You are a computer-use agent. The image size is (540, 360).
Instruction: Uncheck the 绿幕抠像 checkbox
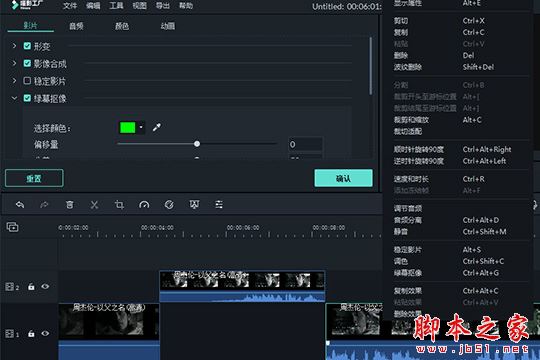click(x=27, y=99)
